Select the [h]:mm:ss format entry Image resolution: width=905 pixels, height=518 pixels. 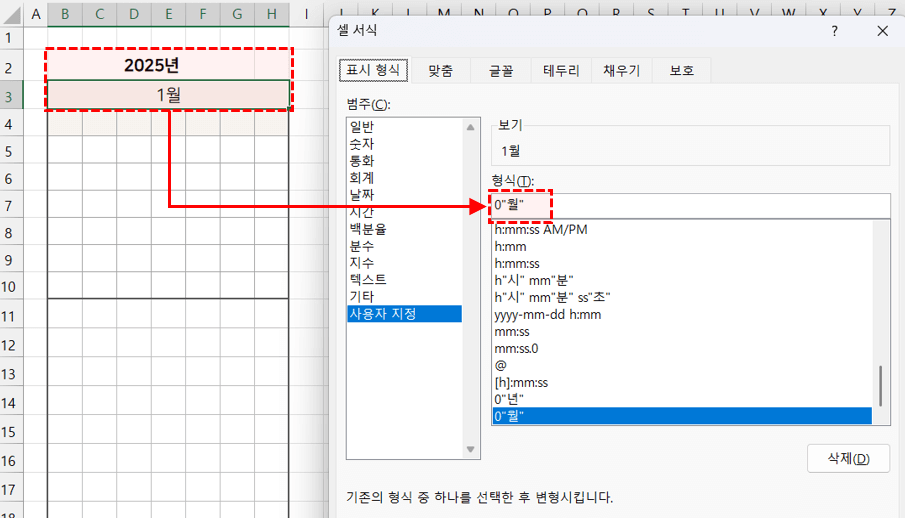tap(521, 382)
